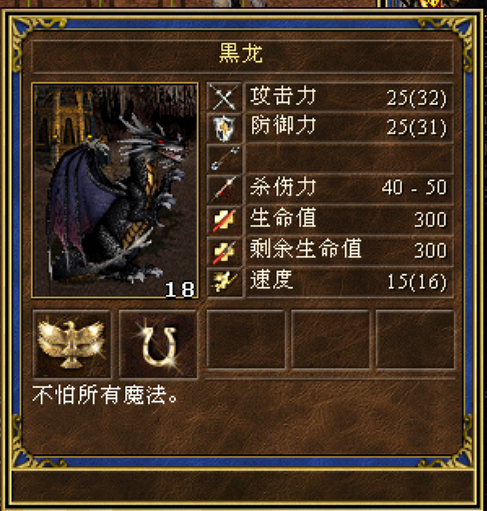
Task: Click the stack count number 18
Action: 180,289
